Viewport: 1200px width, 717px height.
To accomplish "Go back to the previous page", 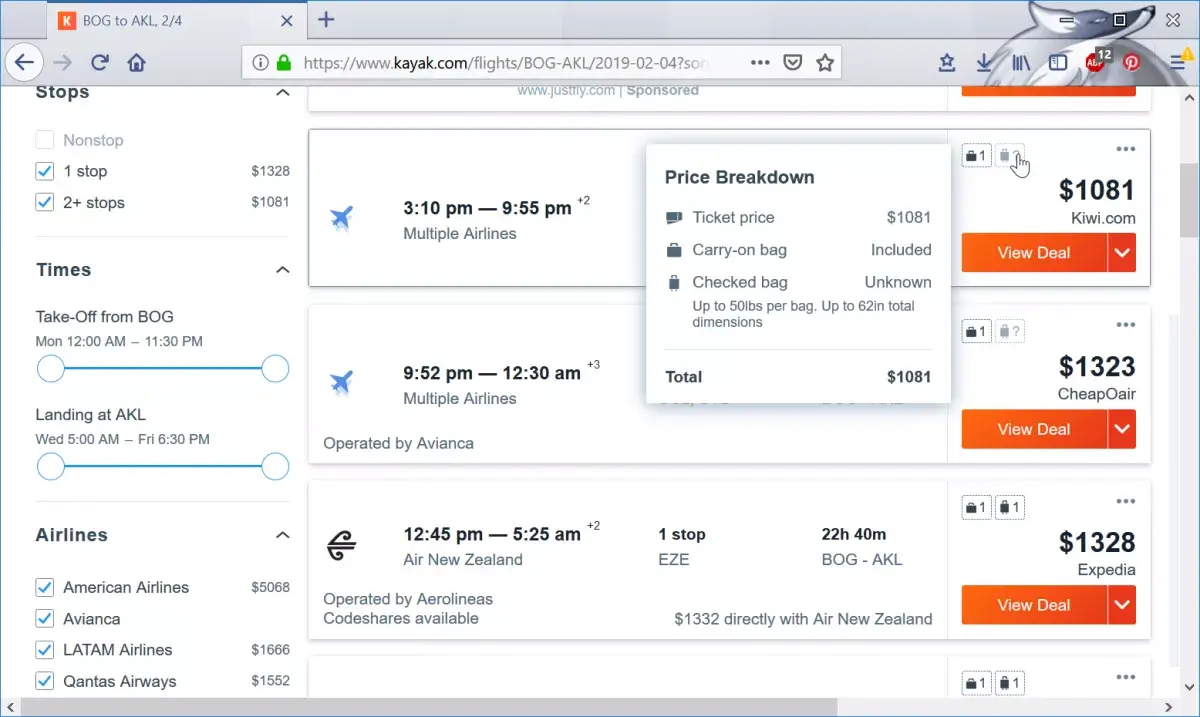I will (x=24, y=62).
